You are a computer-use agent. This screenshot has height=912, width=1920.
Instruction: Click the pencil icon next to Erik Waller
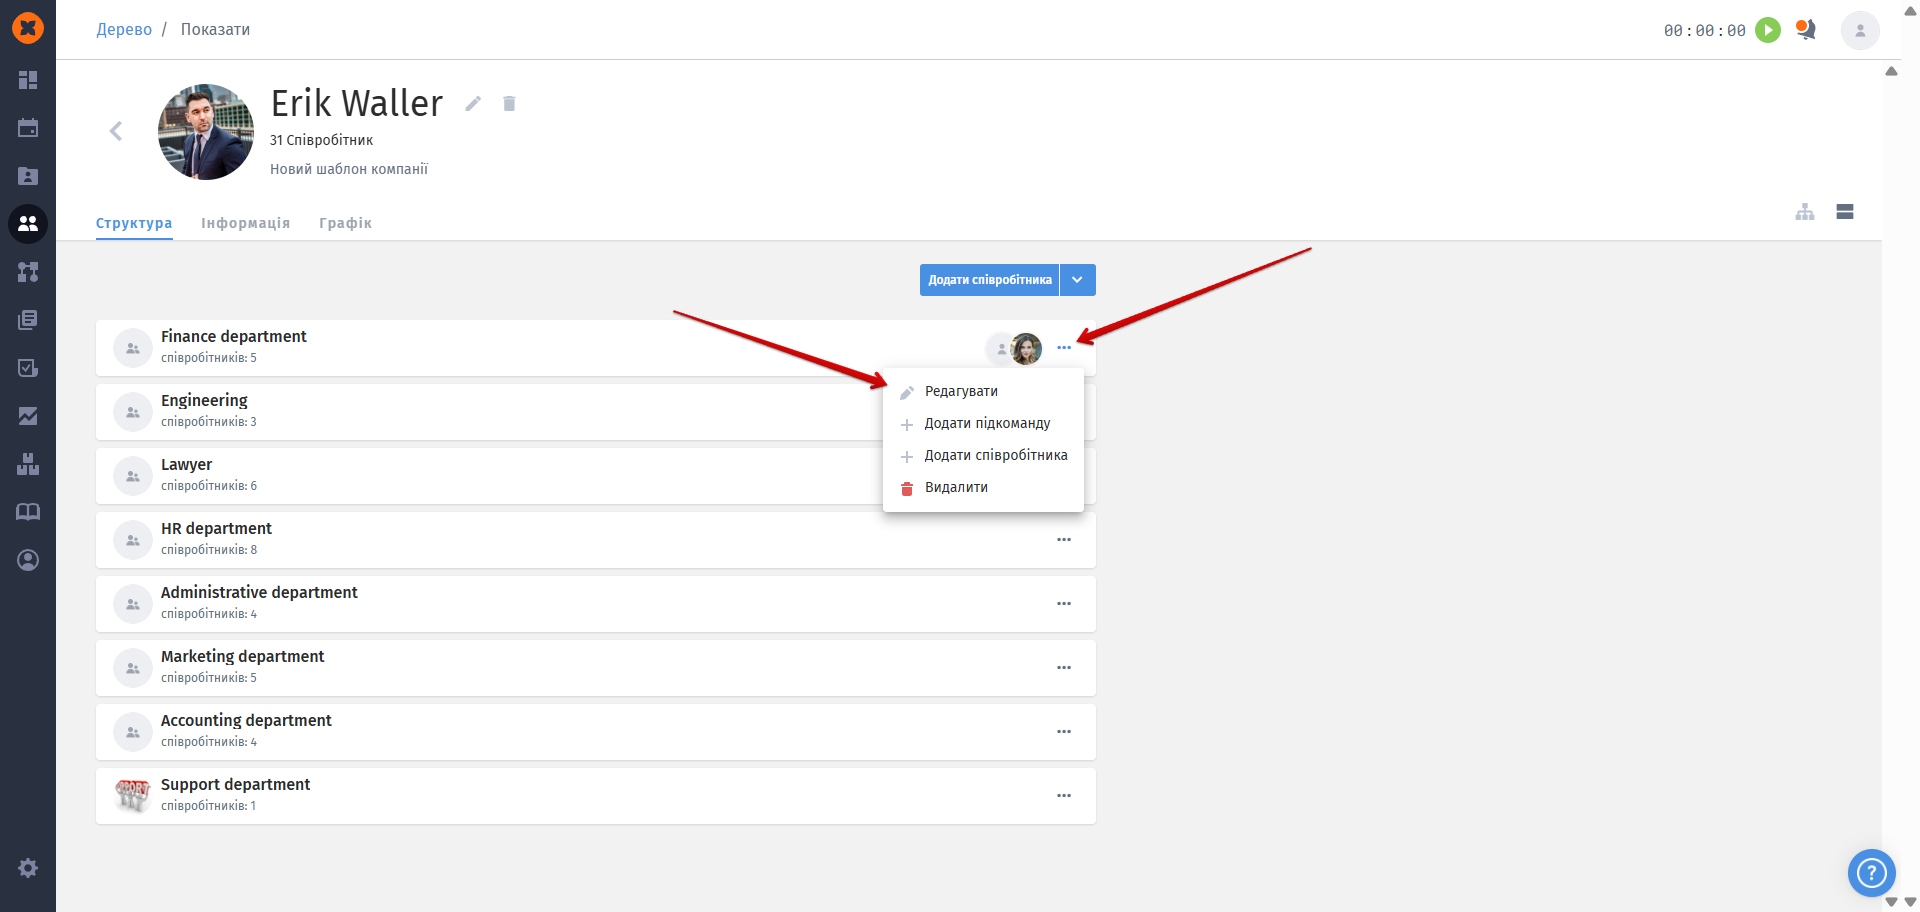[x=473, y=103]
